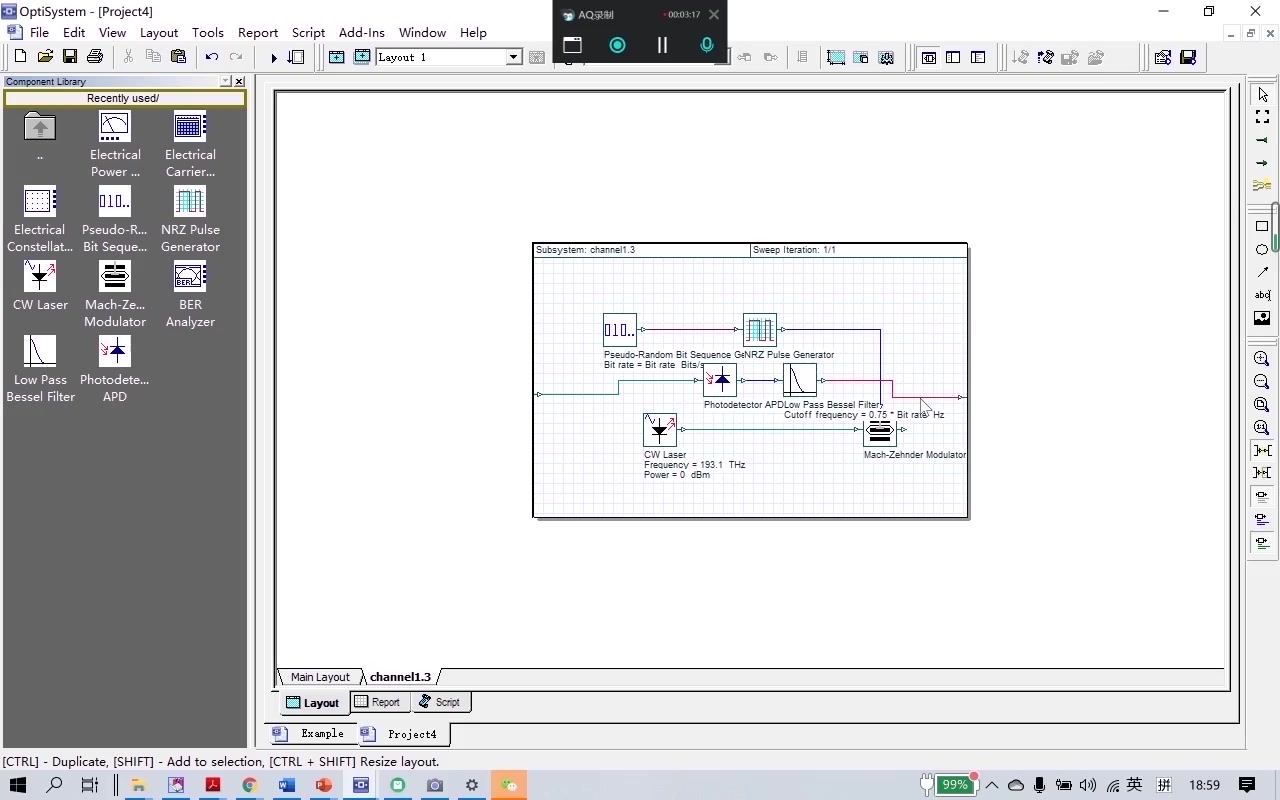Open the File menu
This screenshot has height=800, width=1280.
point(39,32)
